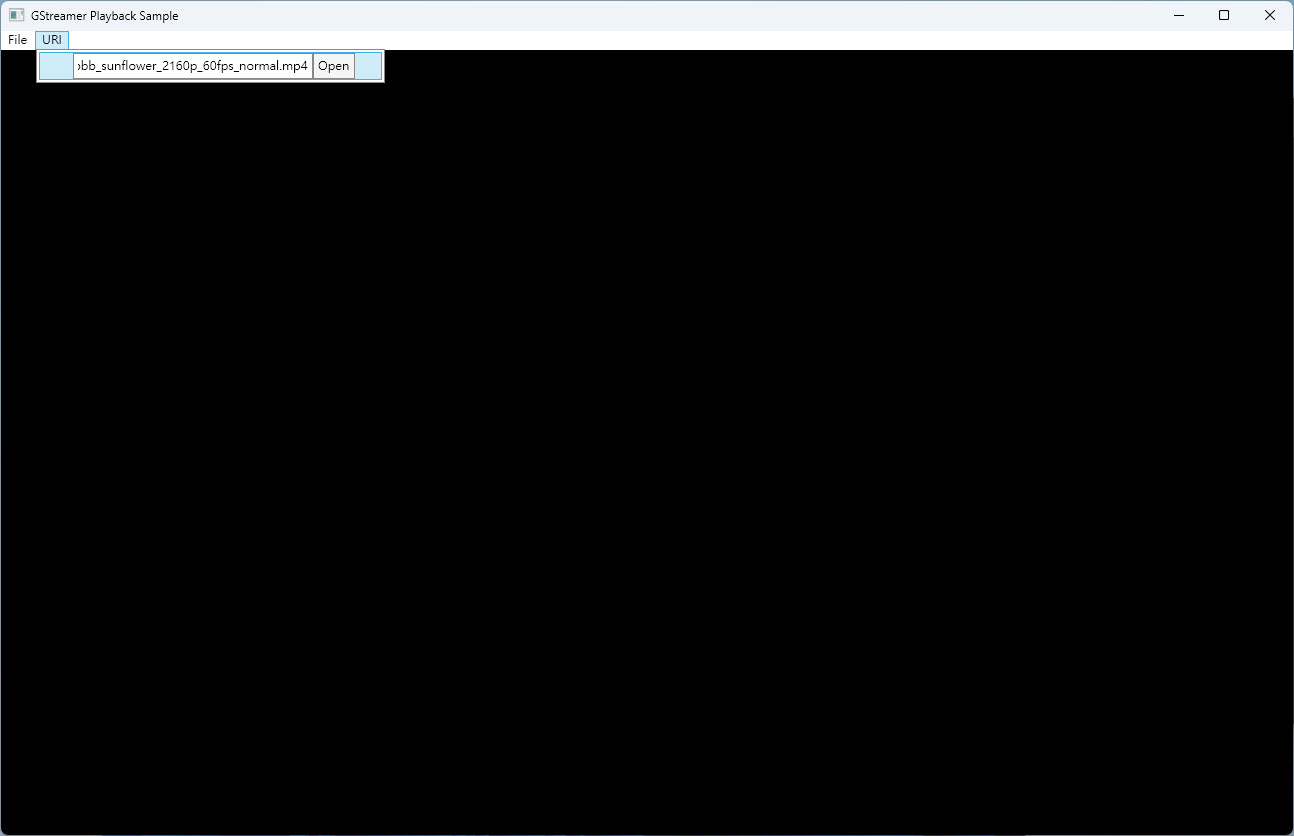
Task: Click the 'GStreamer Playback Sample' window title
Action: pos(104,16)
